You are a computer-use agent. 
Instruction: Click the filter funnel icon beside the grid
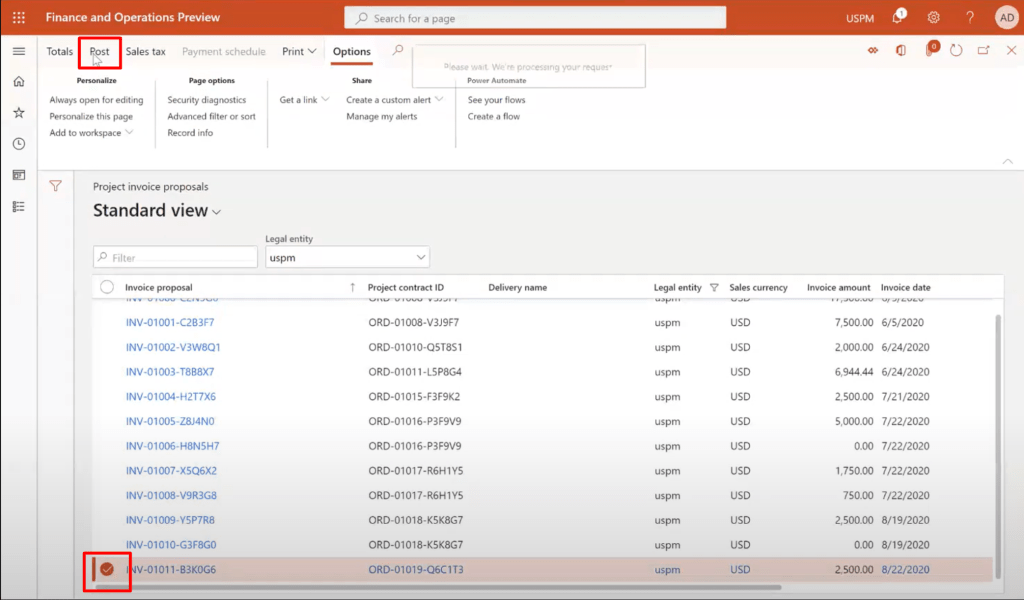(x=56, y=185)
